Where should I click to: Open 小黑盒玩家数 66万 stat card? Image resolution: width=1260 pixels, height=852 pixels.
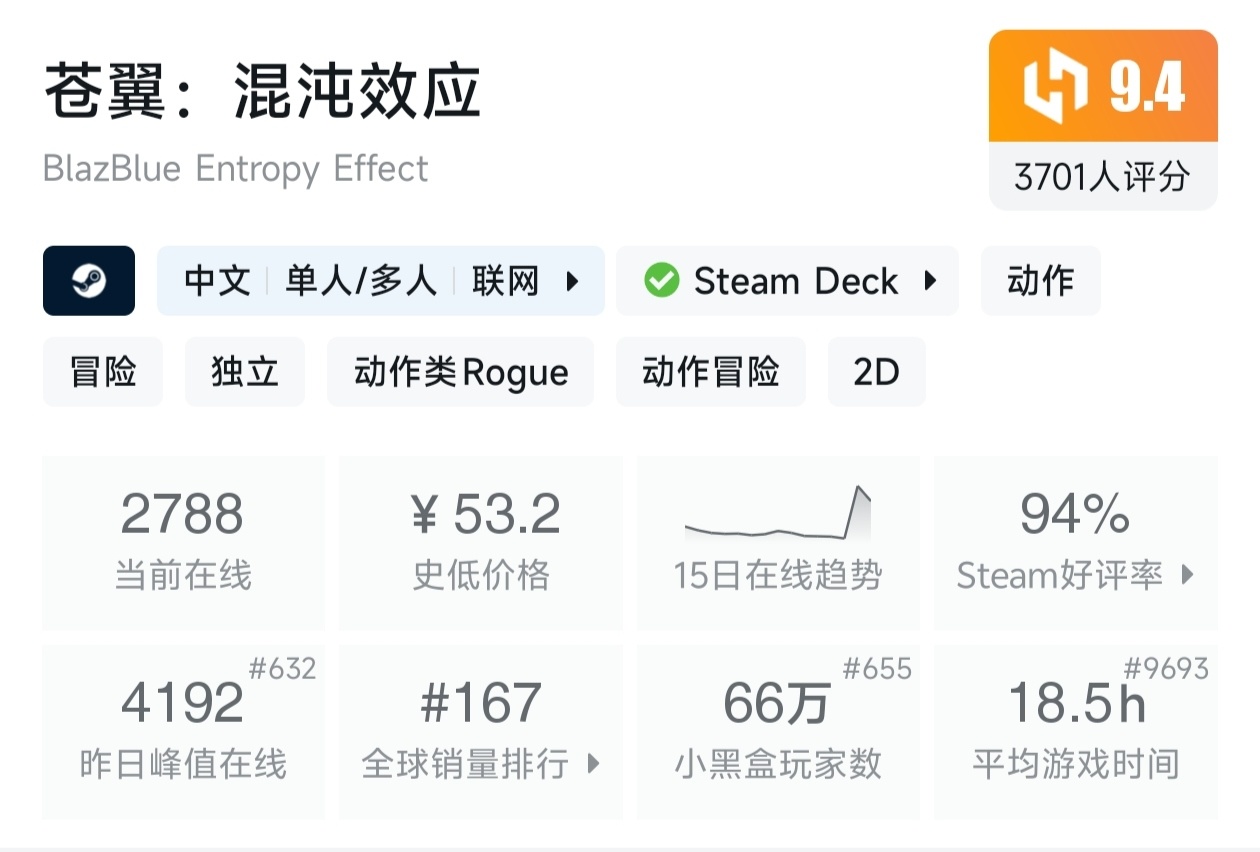777,732
